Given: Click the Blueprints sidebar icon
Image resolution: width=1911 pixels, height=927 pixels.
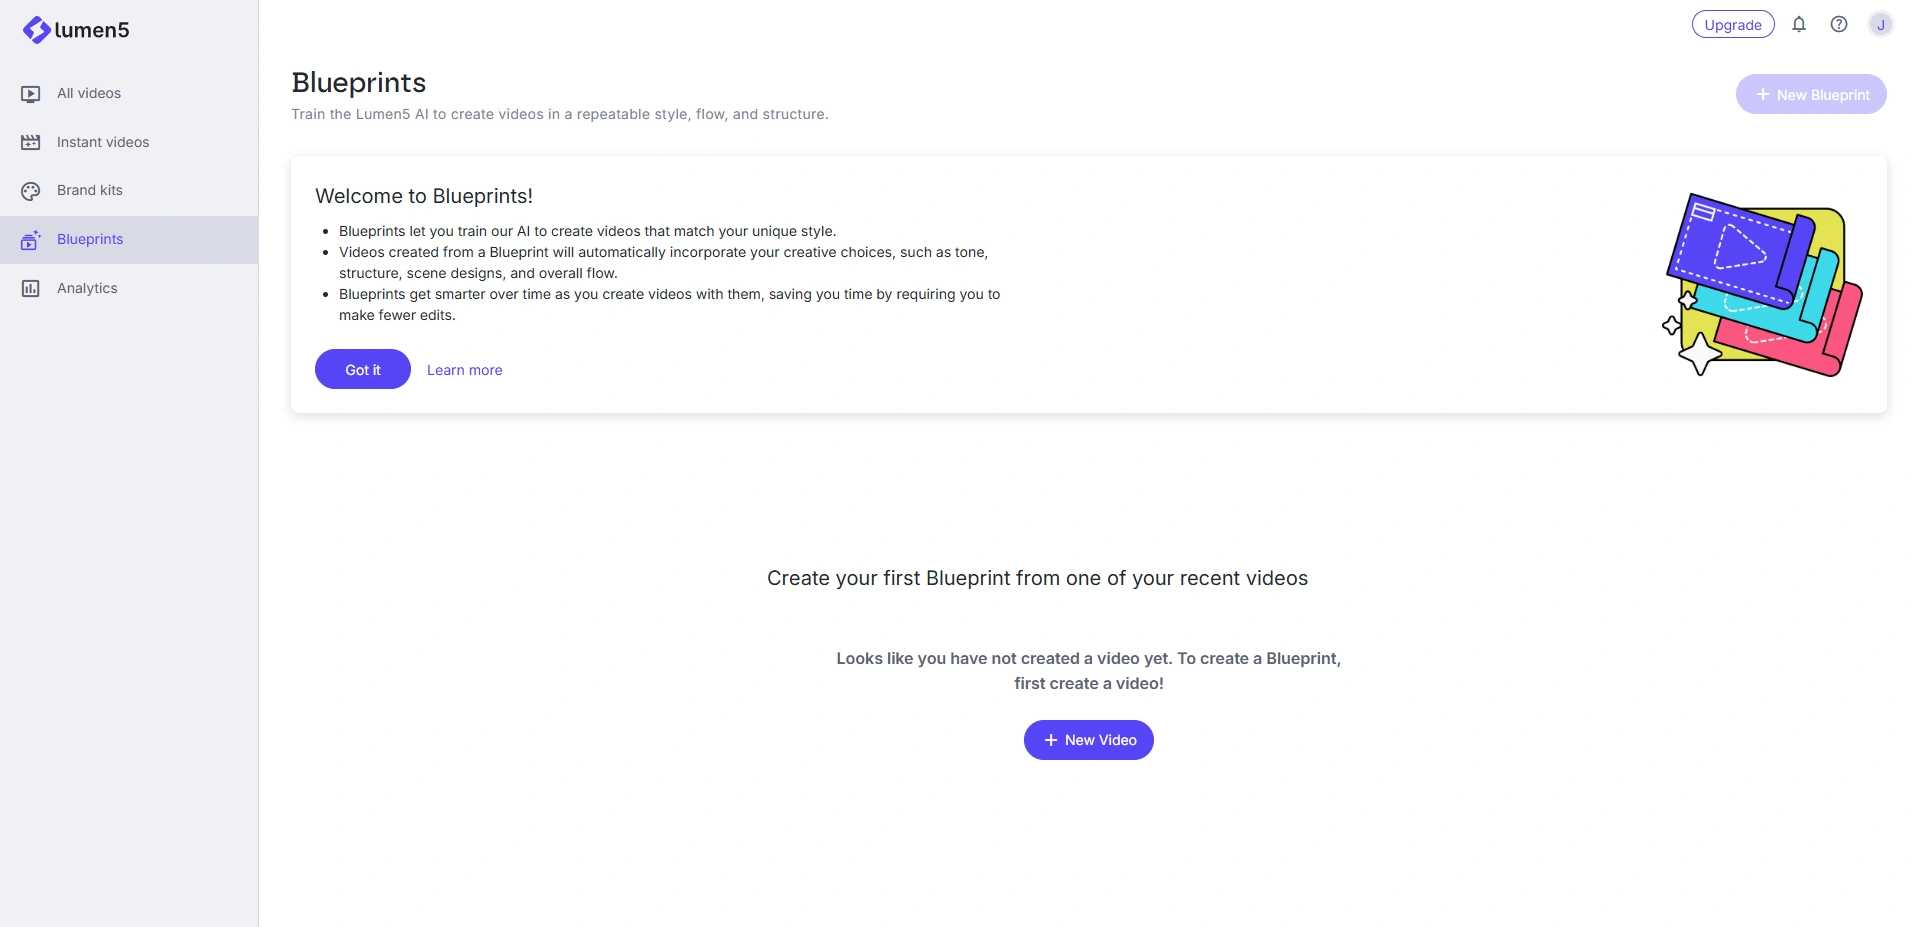Looking at the screenshot, I should tap(31, 240).
